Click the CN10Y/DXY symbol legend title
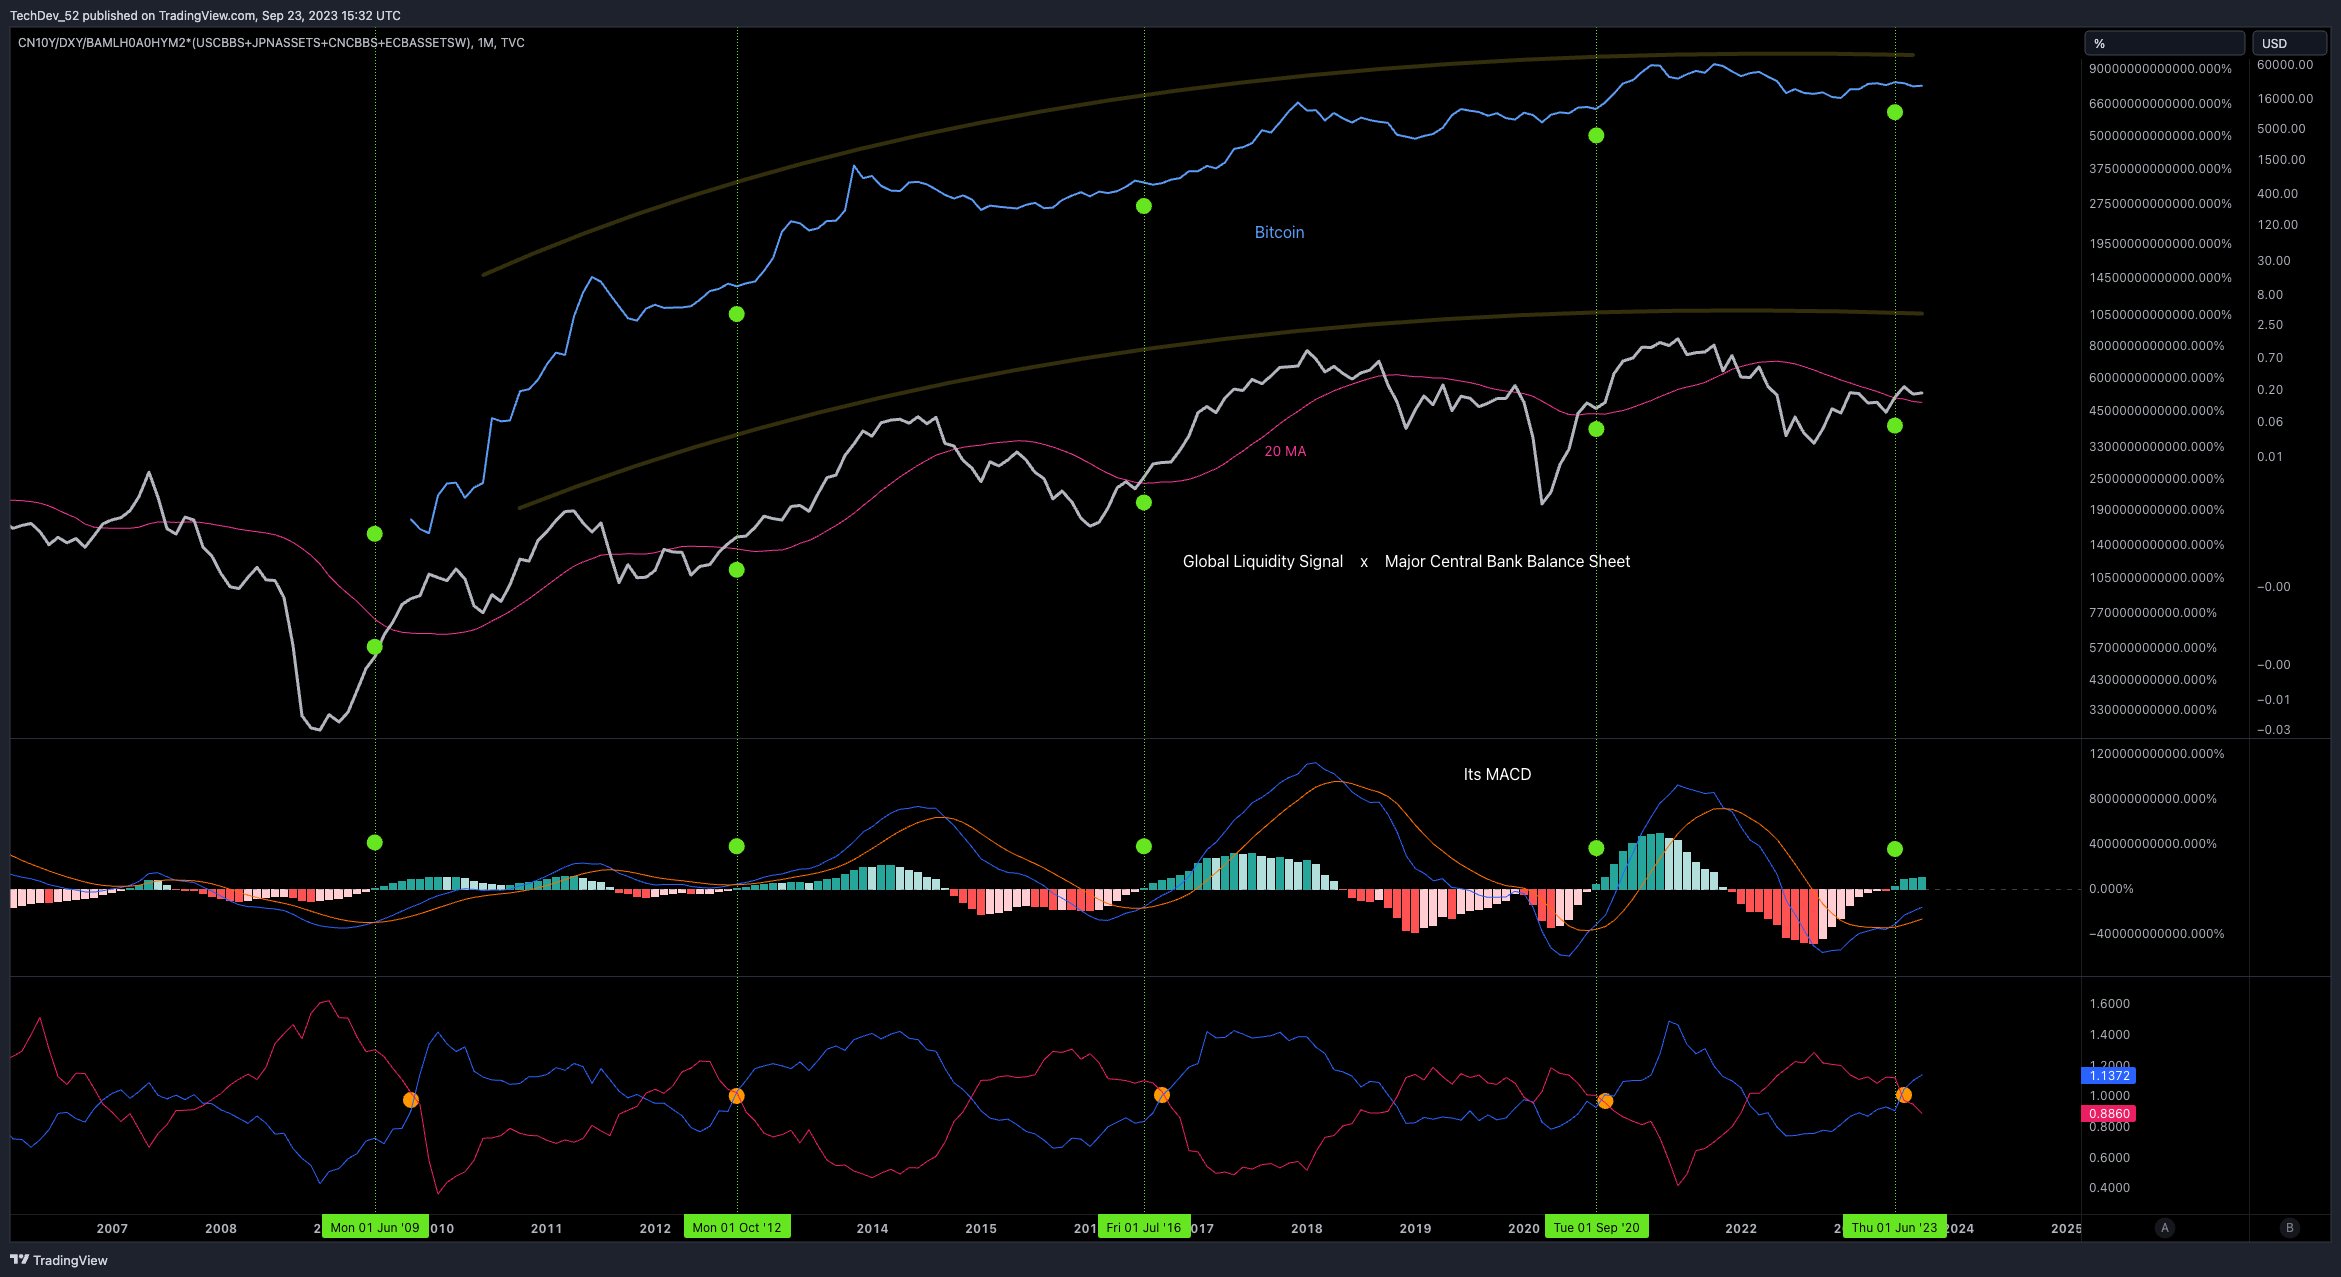This screenshot has width=2341, height=1277. tap(270, 43)
